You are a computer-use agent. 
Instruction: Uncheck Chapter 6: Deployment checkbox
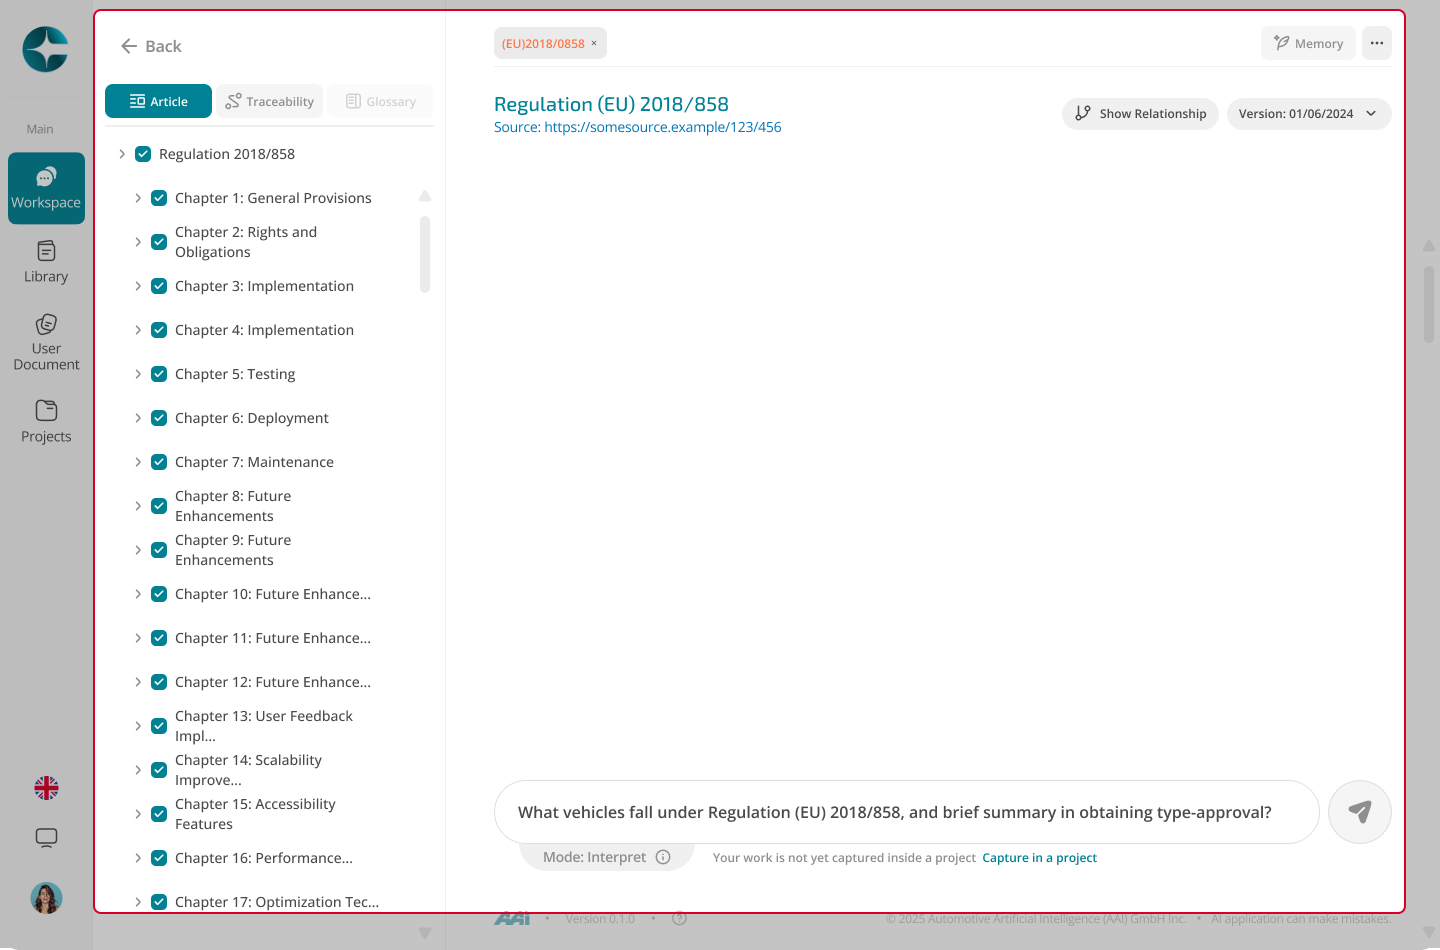[159, 418]
